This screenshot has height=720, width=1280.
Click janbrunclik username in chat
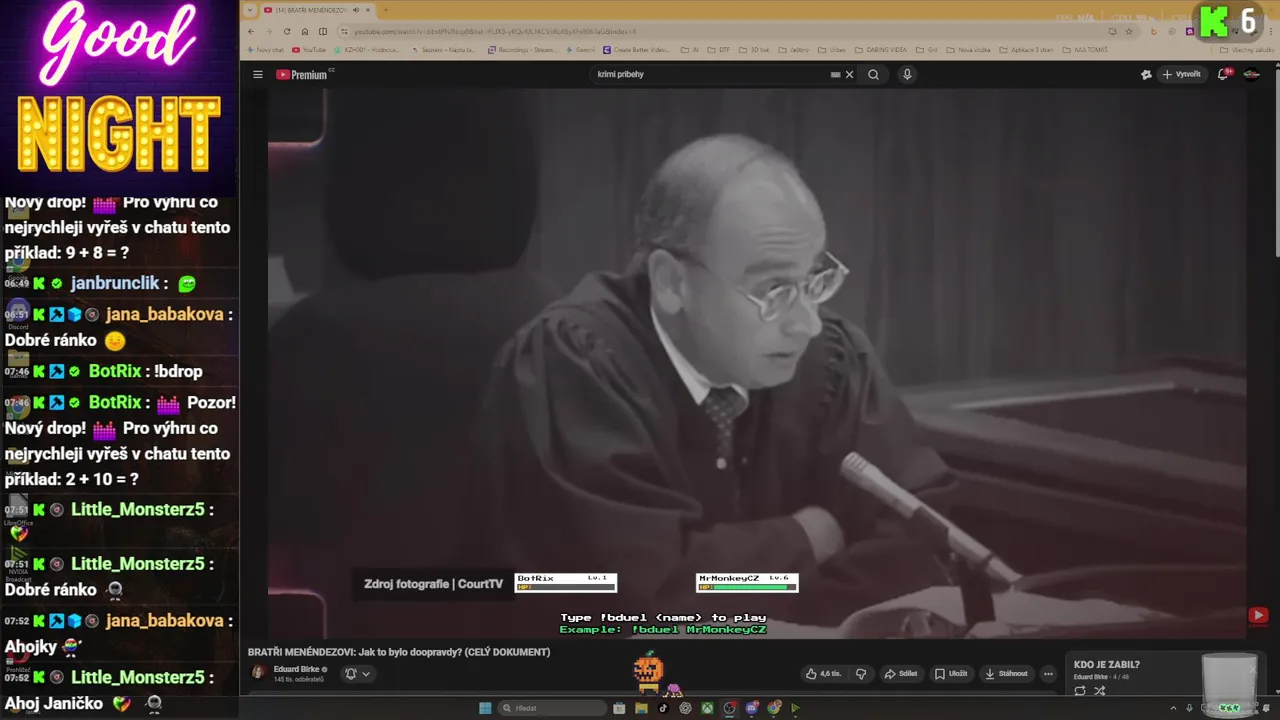115,283
